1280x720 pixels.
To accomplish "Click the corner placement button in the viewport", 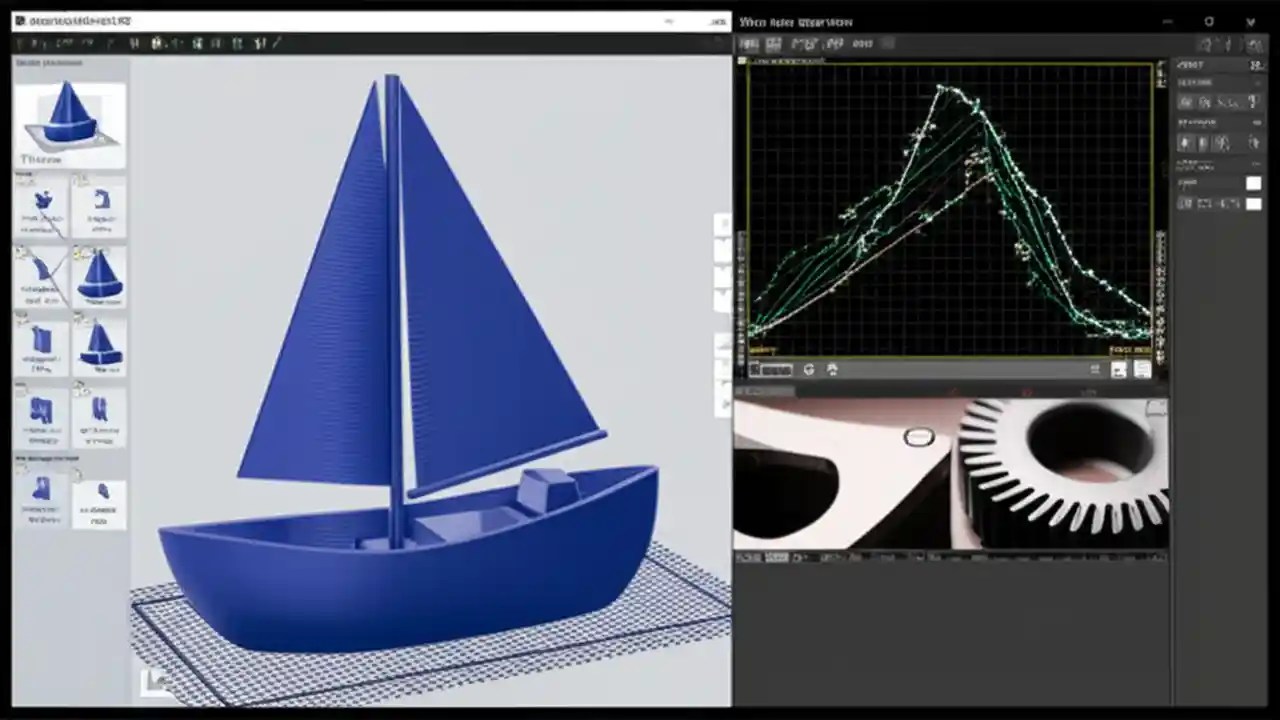I will [158, 680].
